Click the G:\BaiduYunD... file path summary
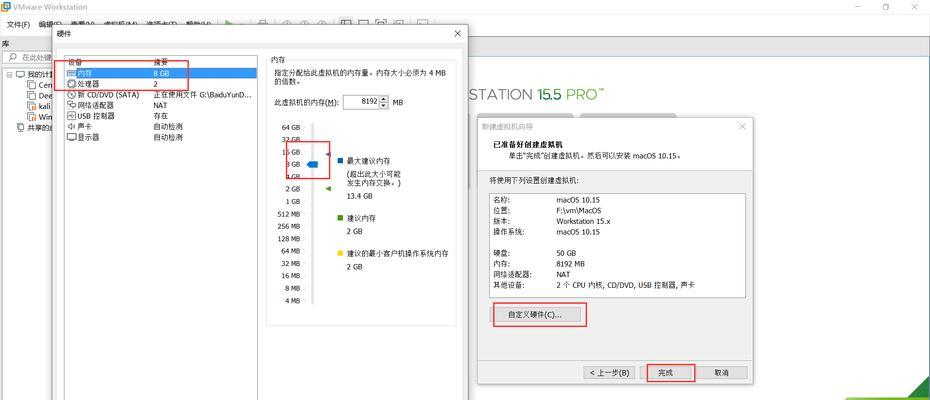This screenshot has height=400, width=930. click(x=202, y=94)
